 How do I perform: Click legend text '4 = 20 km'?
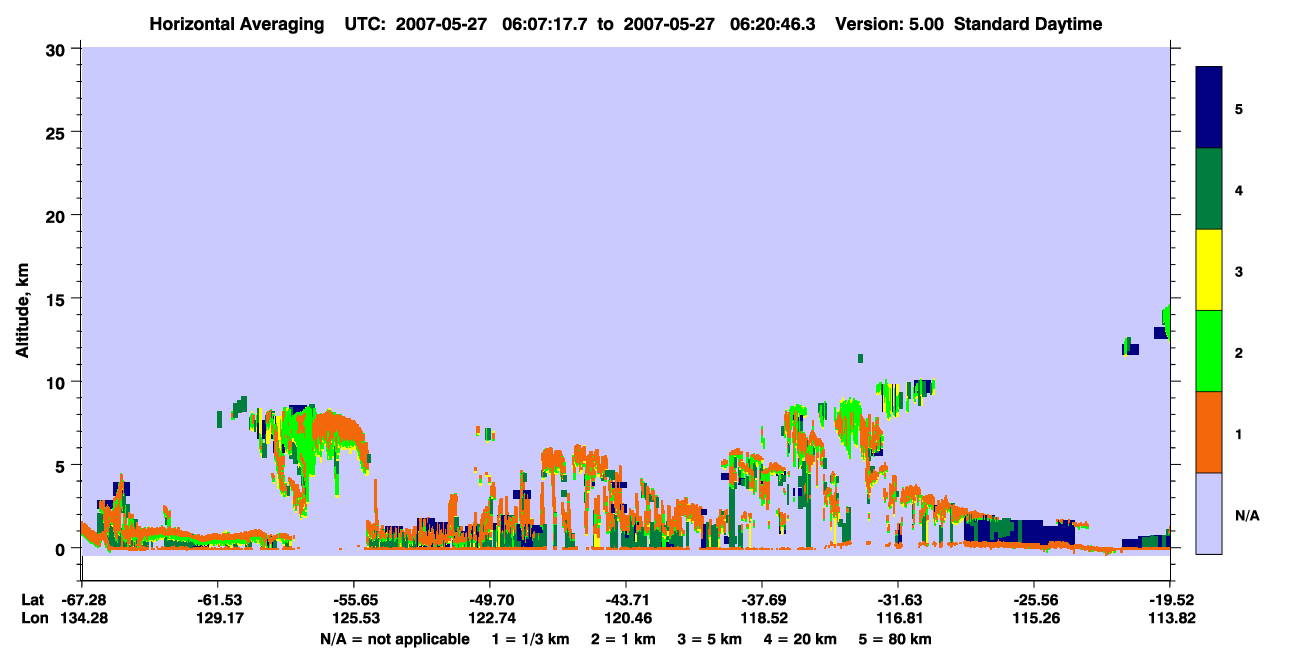(x=802, y=639)
